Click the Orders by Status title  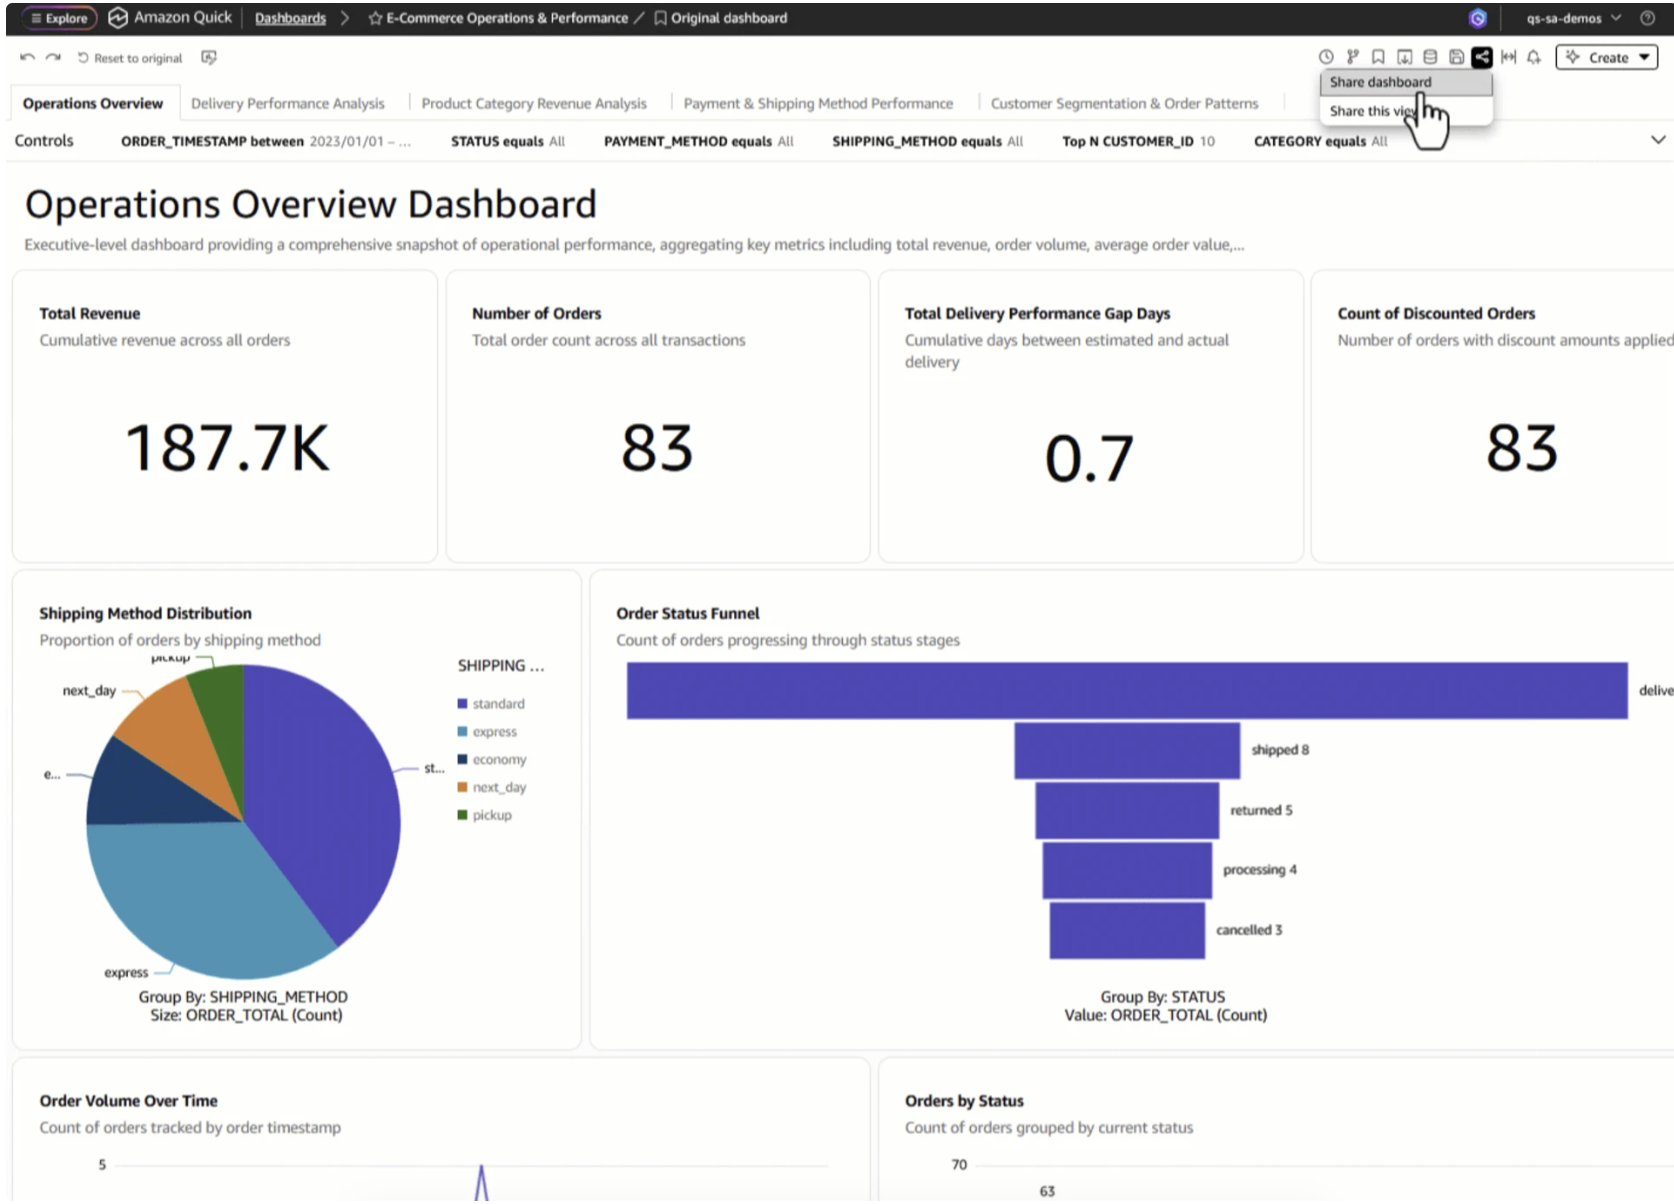point(964,1100)
